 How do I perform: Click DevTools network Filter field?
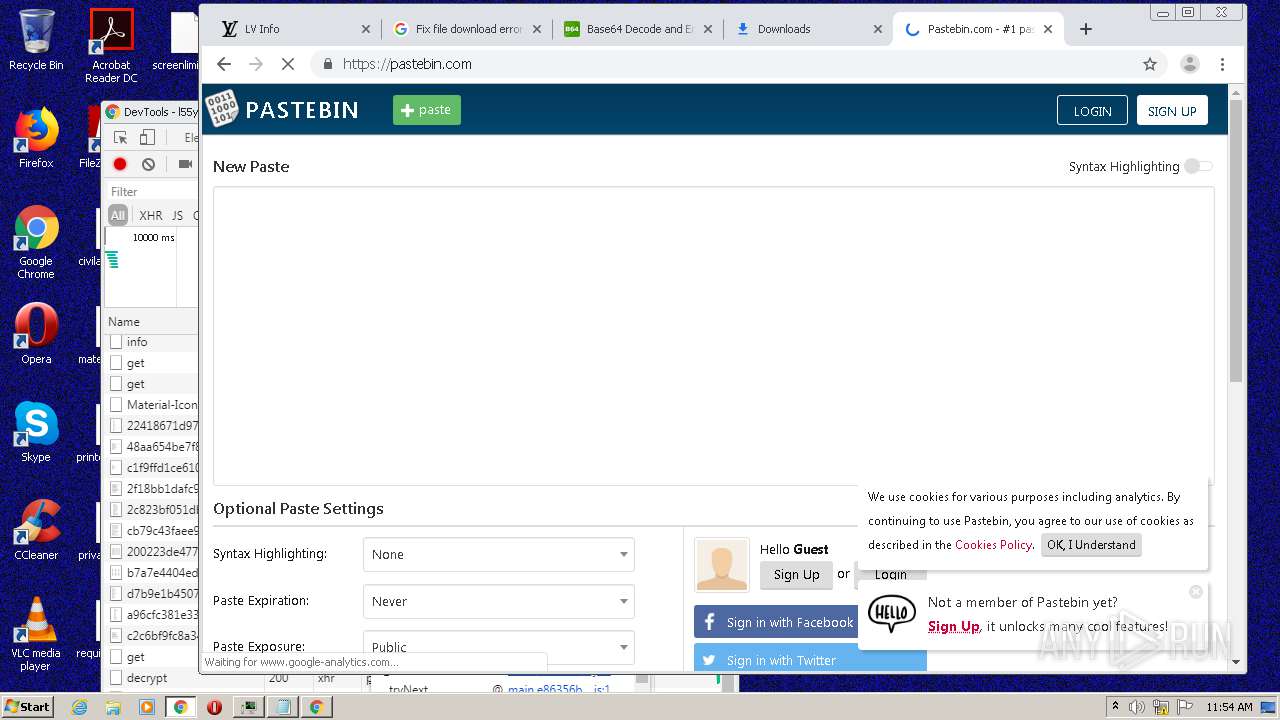click(152, 191)
